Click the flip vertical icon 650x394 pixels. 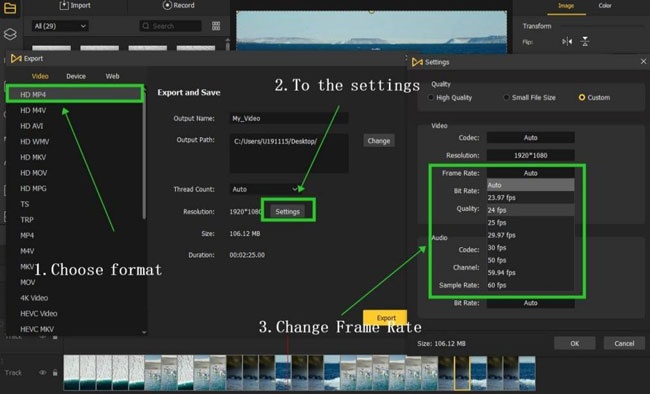coord(585,41)
